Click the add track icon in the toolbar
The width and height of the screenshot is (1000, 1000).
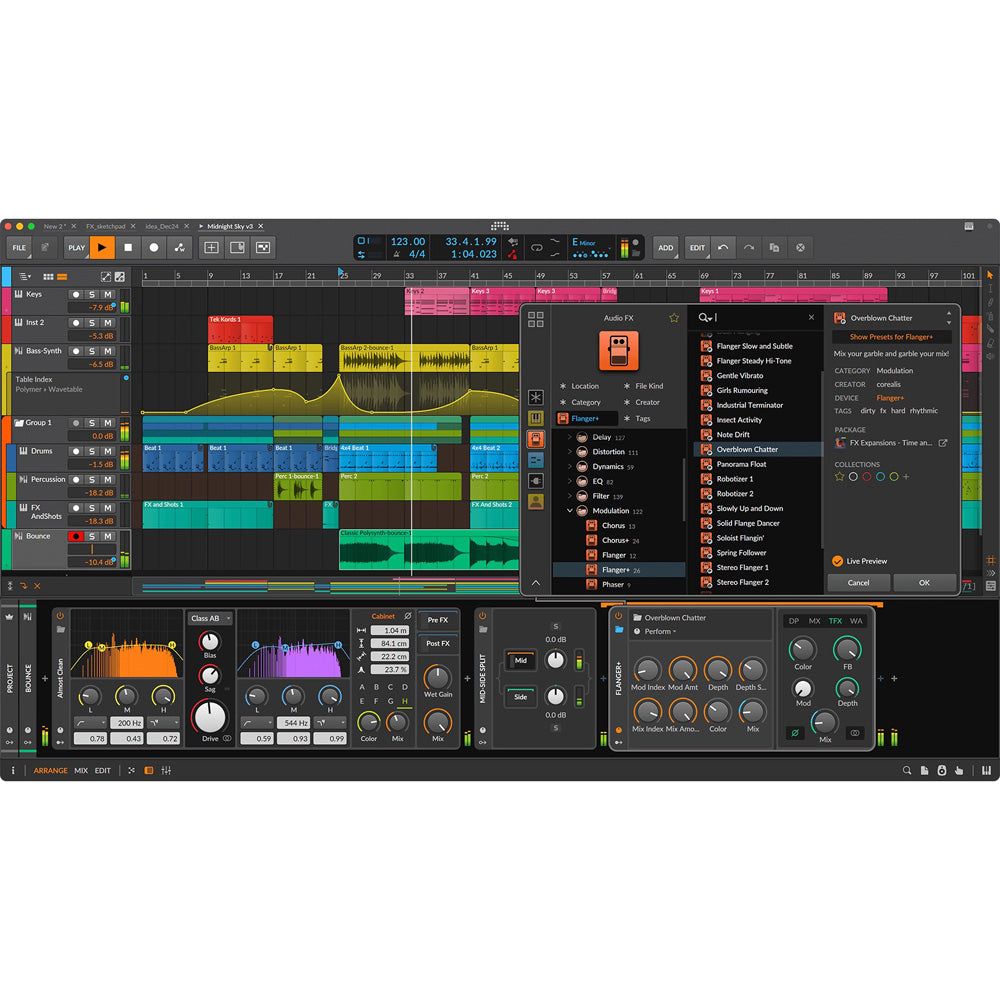pyautogui.click(x=211, y=247)
